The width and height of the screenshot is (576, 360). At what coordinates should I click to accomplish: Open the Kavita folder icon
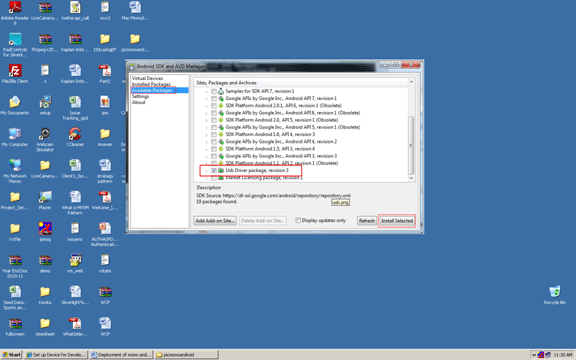click(x=45, y=292)
